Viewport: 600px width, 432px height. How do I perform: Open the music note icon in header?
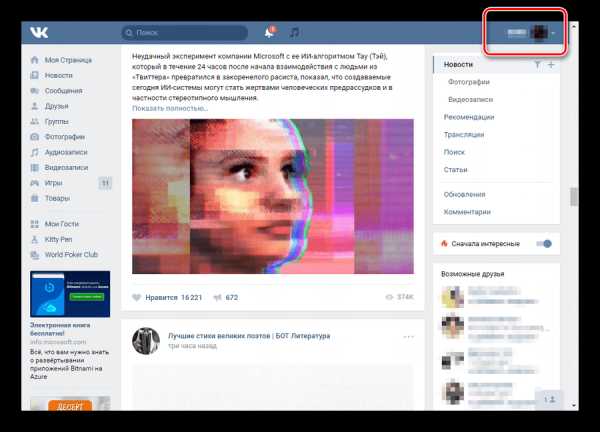coord(294,33)
